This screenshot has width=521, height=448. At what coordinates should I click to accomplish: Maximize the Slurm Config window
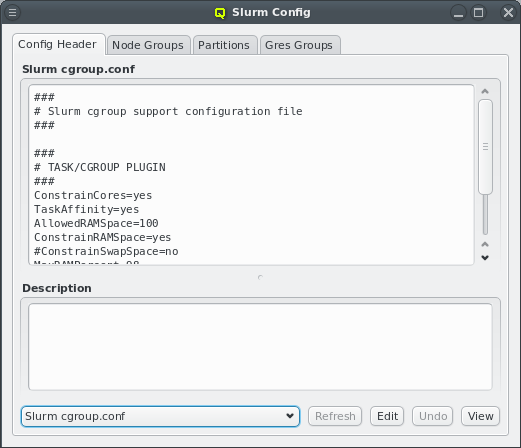pyautogui.click(x=478, y=13)
